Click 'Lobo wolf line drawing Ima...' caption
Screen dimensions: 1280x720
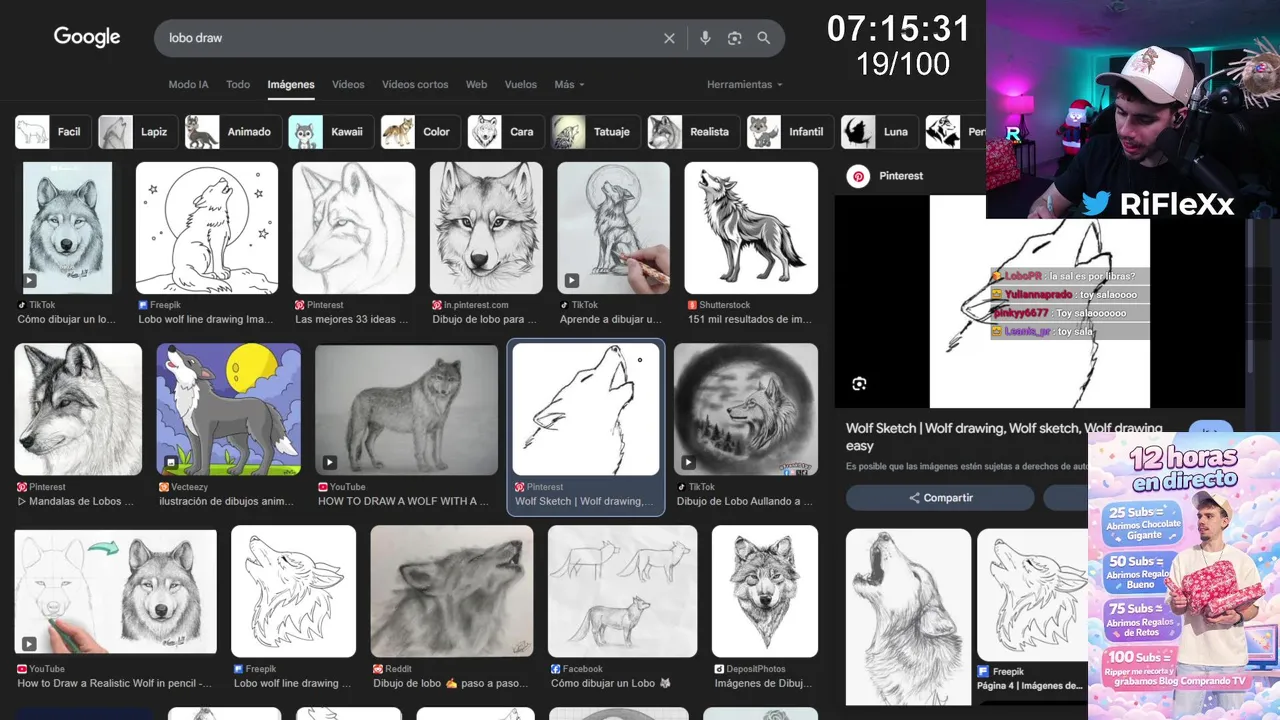(206, 320)
